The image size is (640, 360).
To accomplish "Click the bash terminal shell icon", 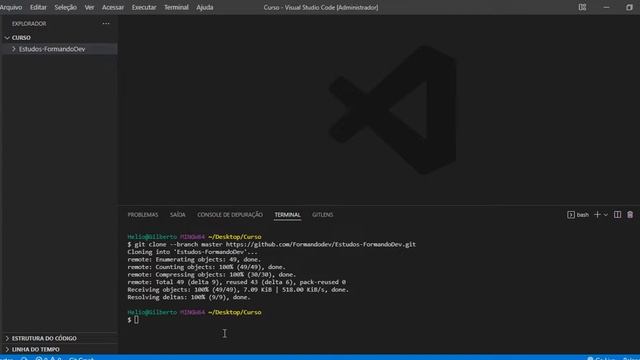I will coord(571,215).
